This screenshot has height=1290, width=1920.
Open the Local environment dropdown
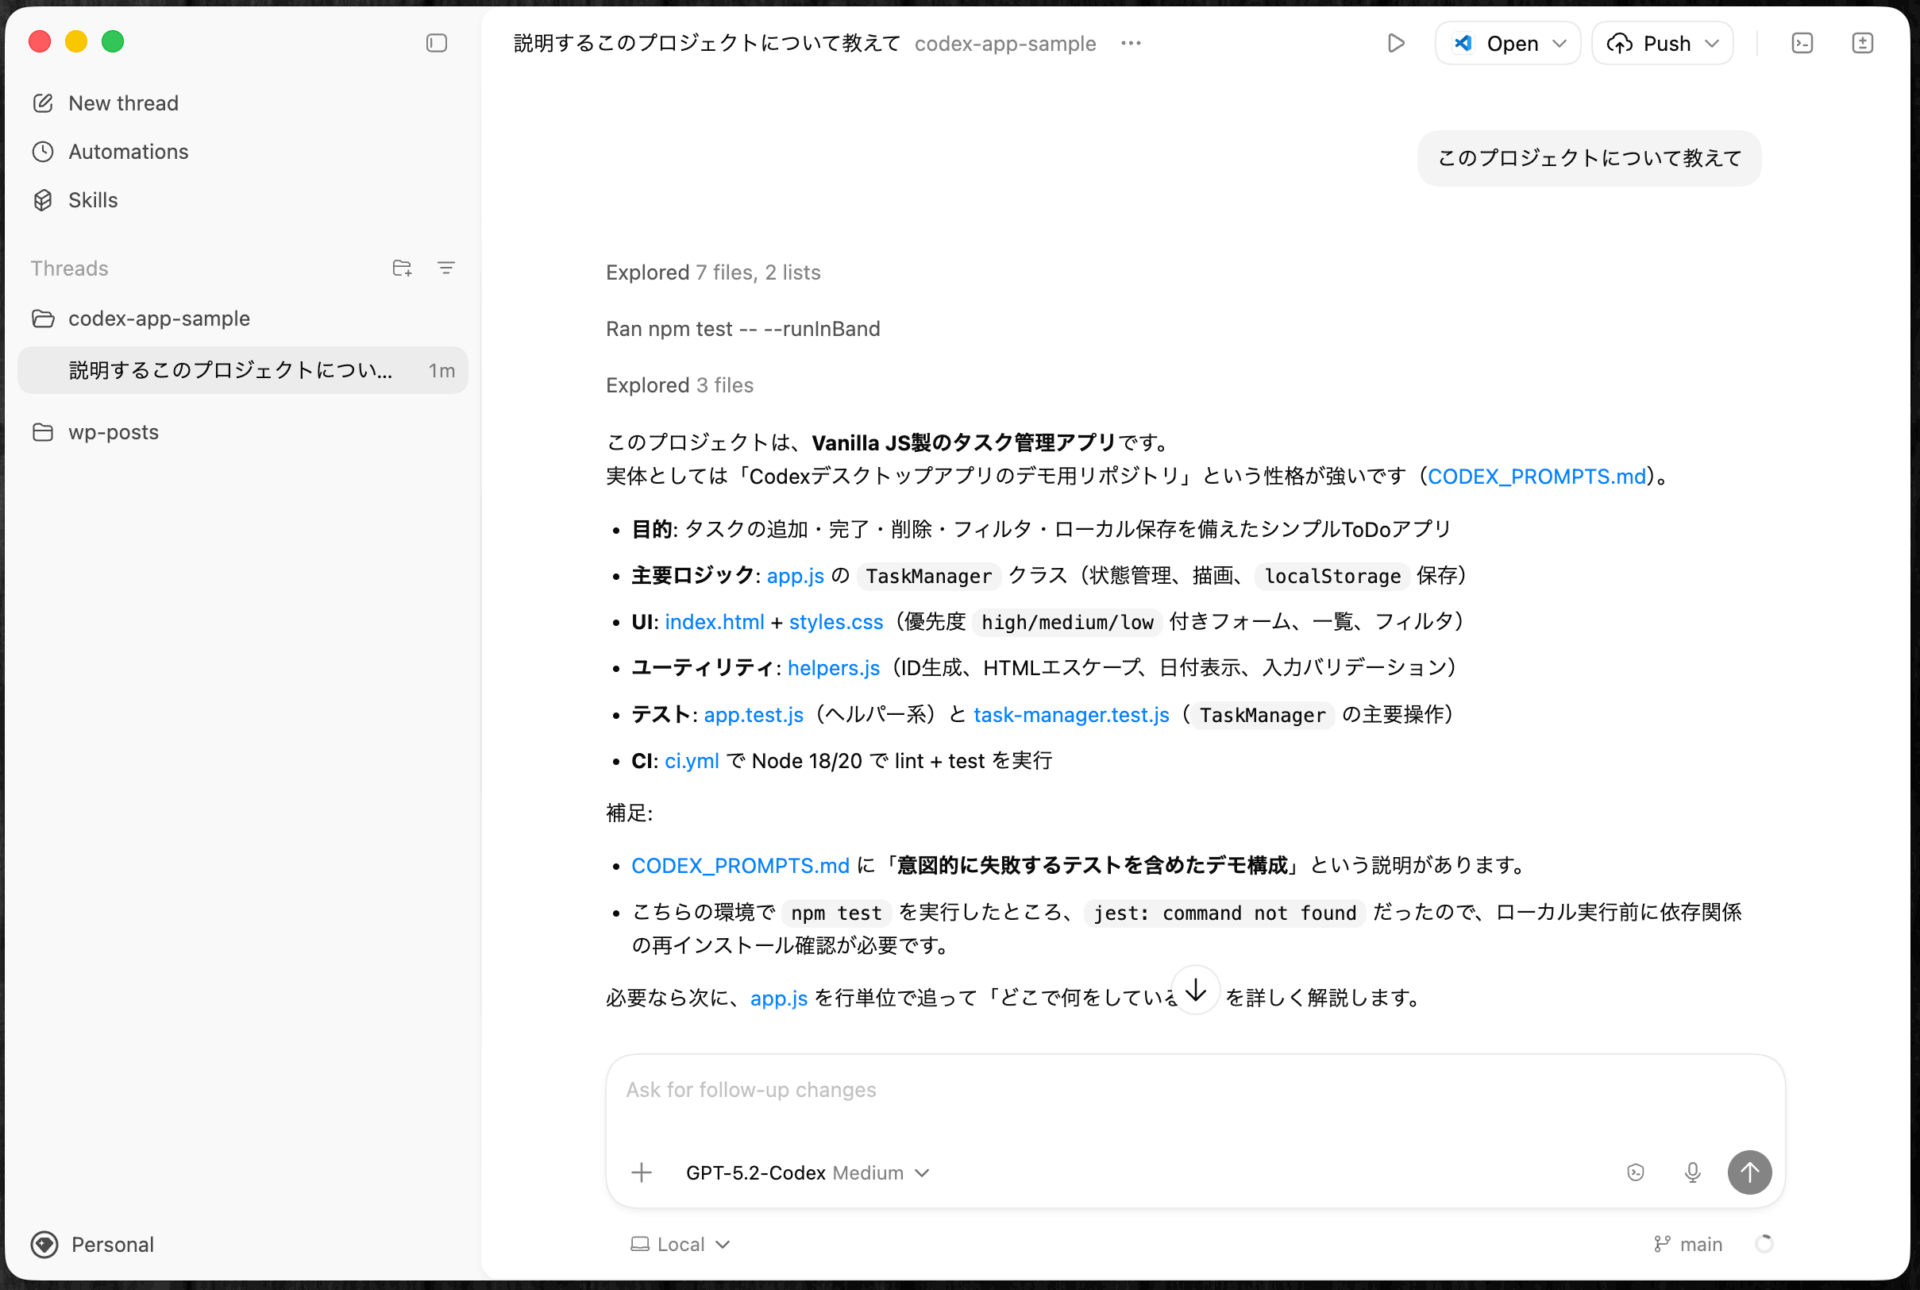point(680,1243)
